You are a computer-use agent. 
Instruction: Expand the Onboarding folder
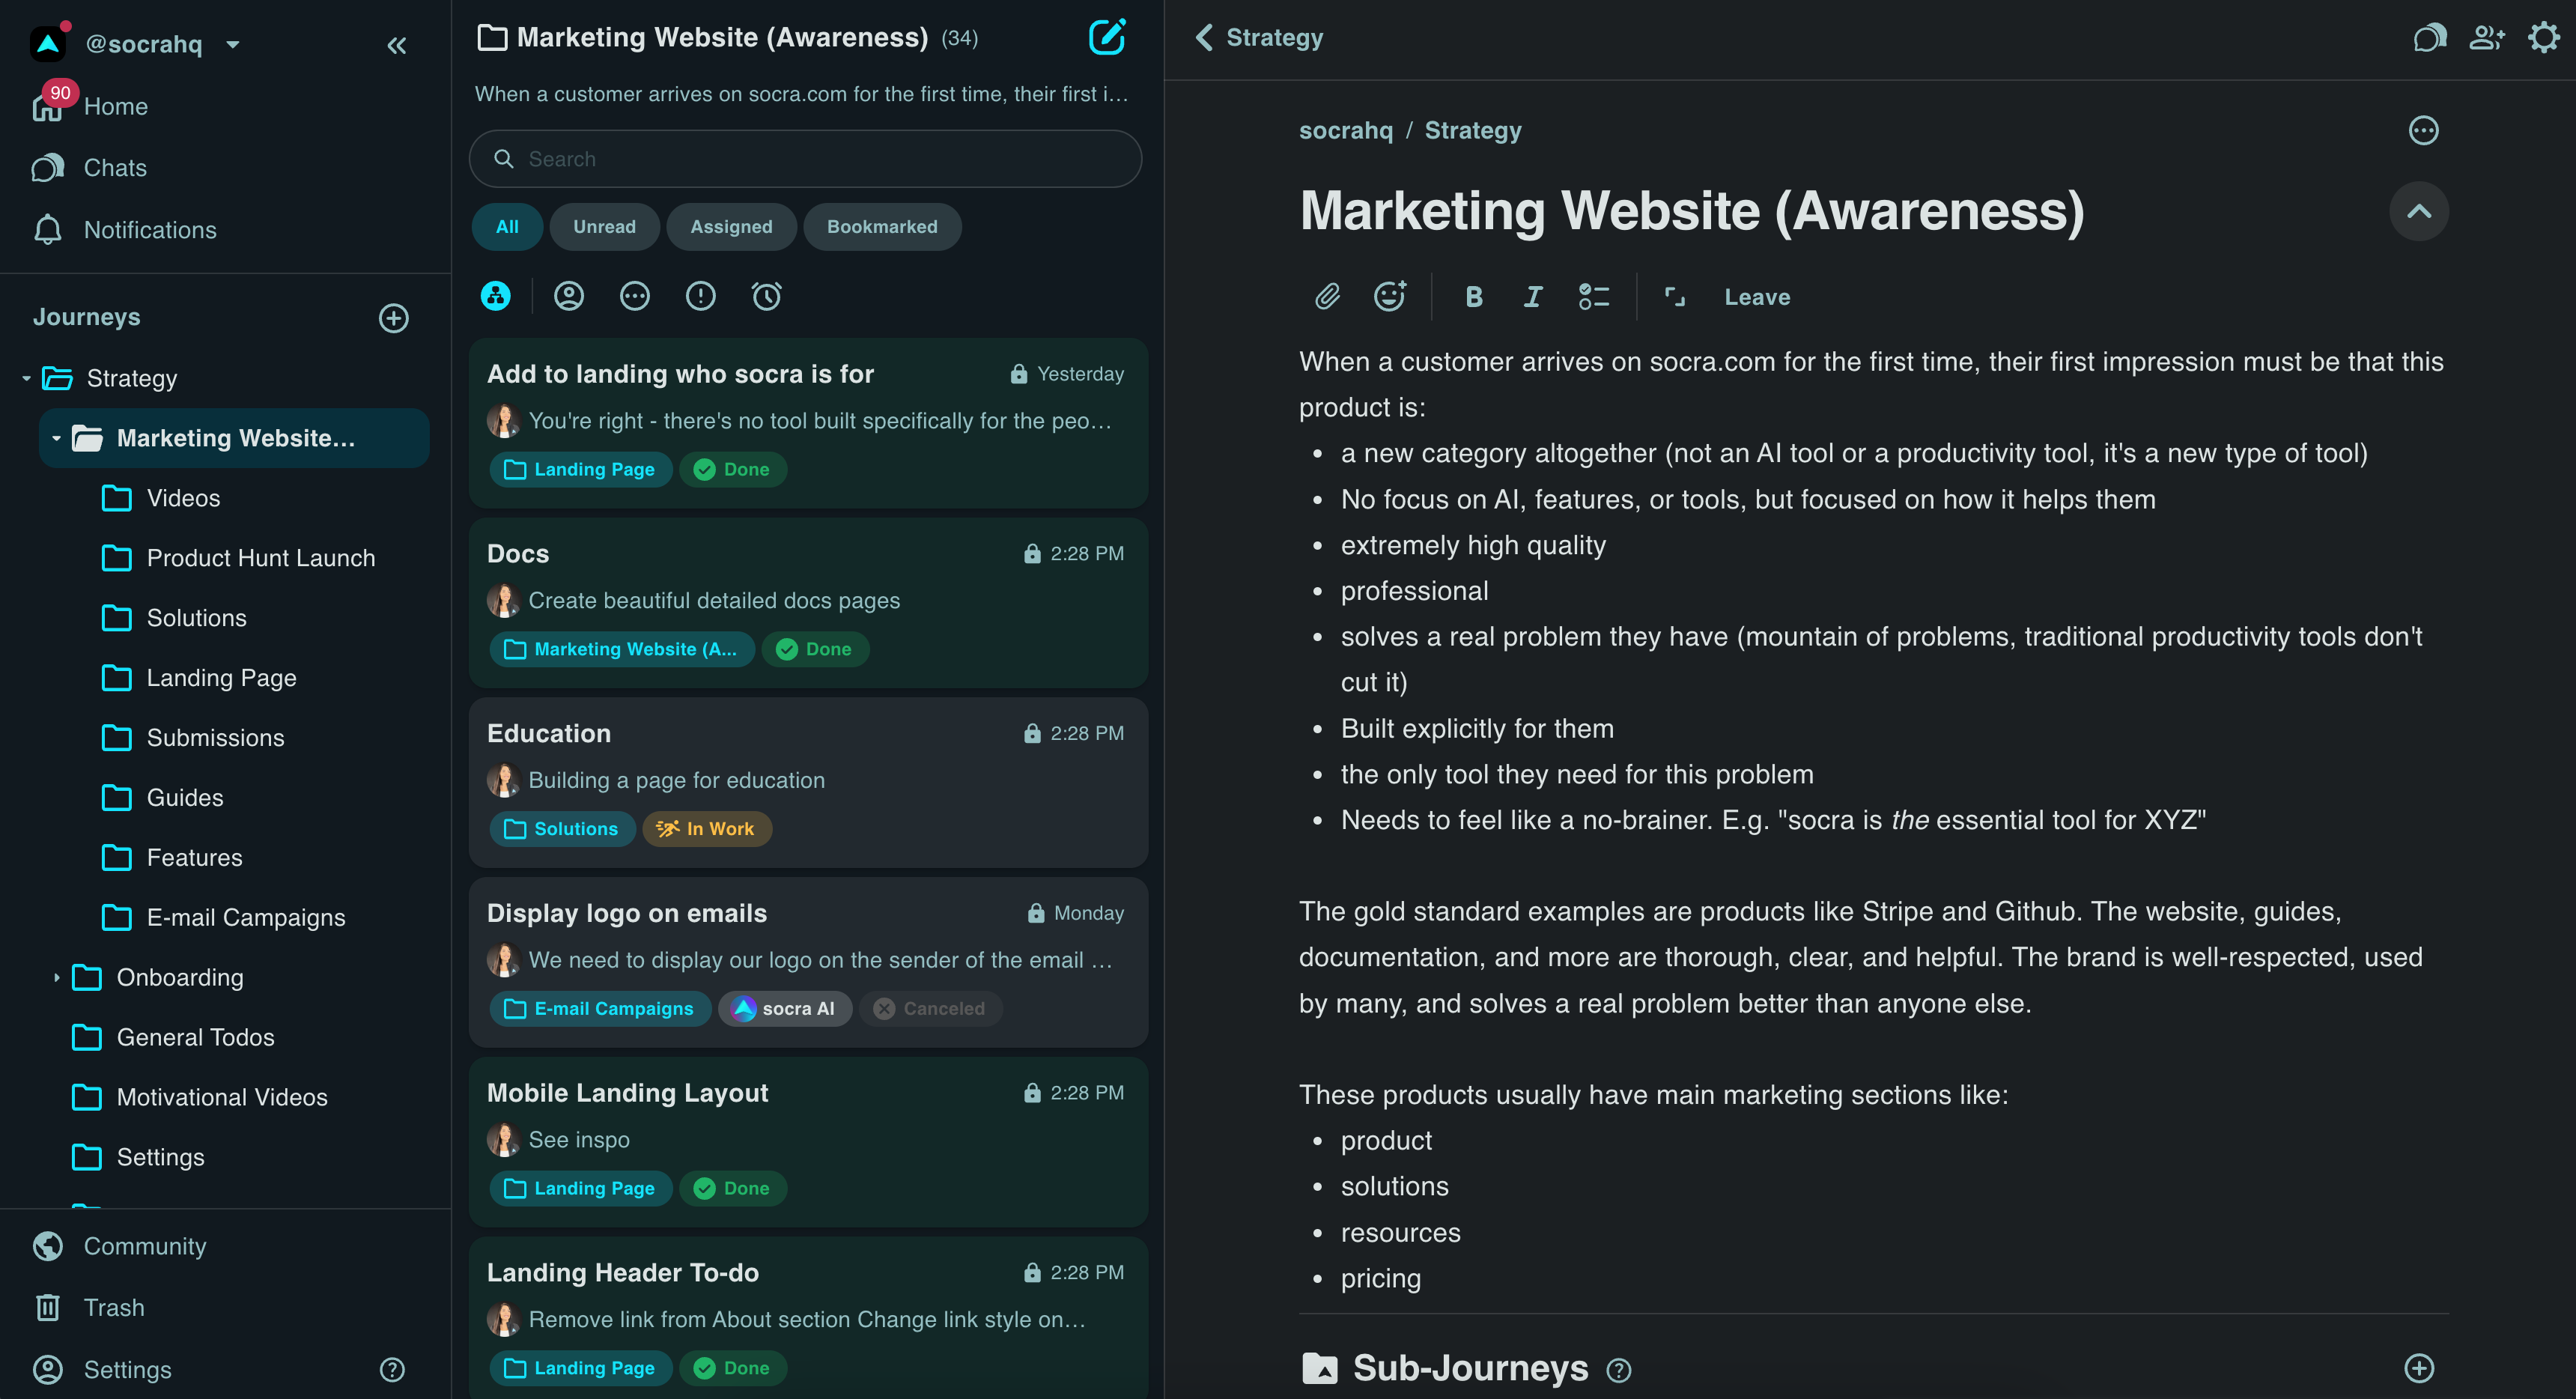56,978
